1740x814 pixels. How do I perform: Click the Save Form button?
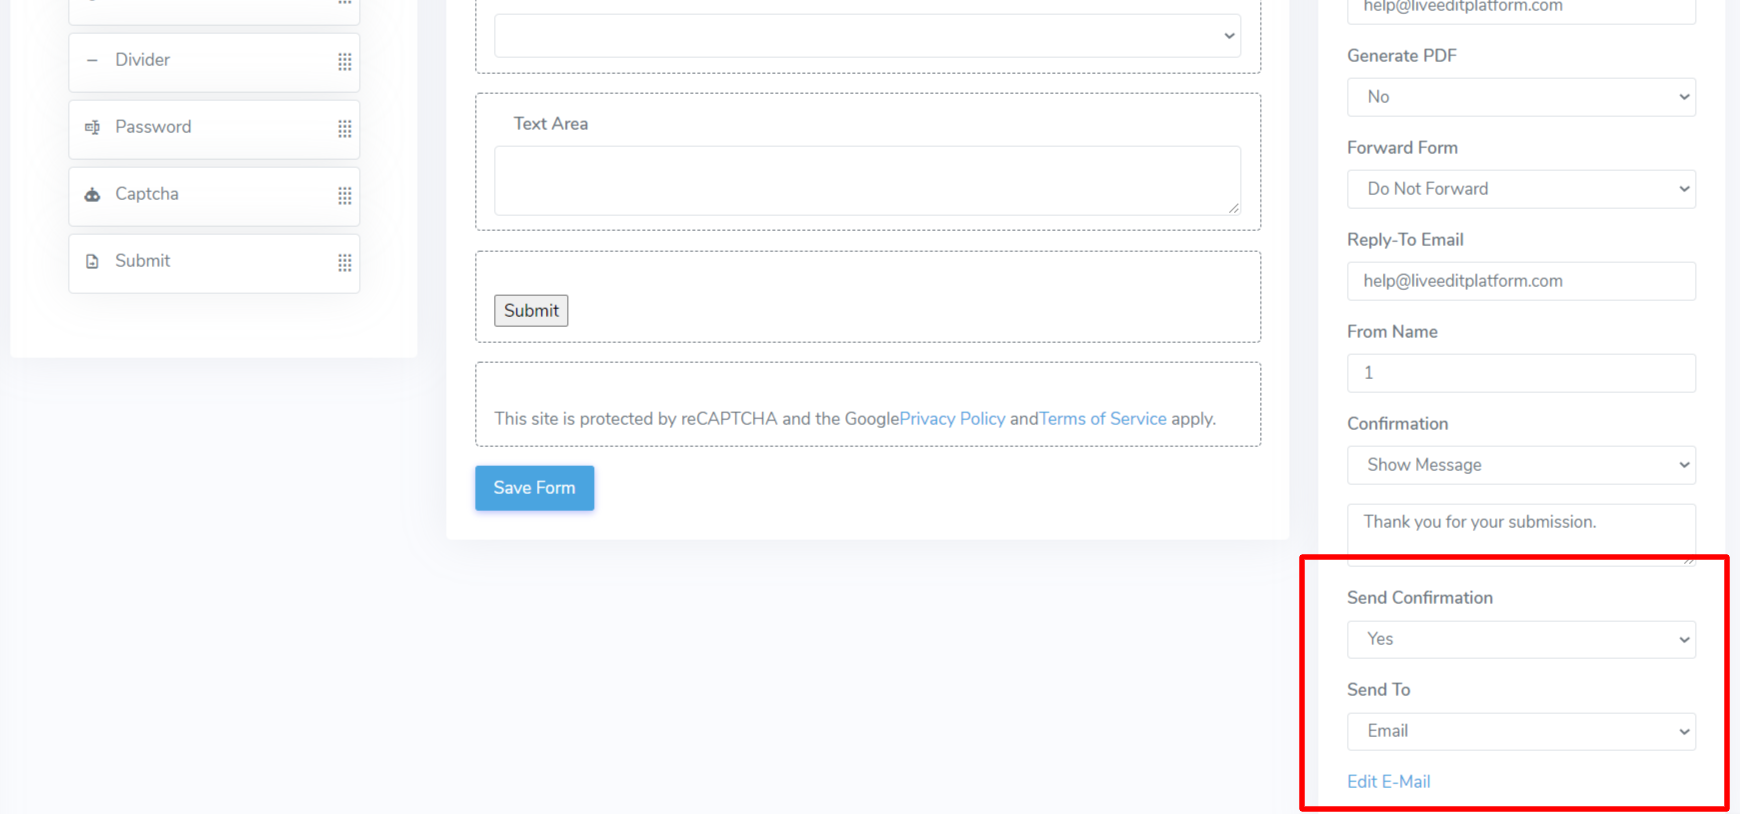(x=534, y=488)
